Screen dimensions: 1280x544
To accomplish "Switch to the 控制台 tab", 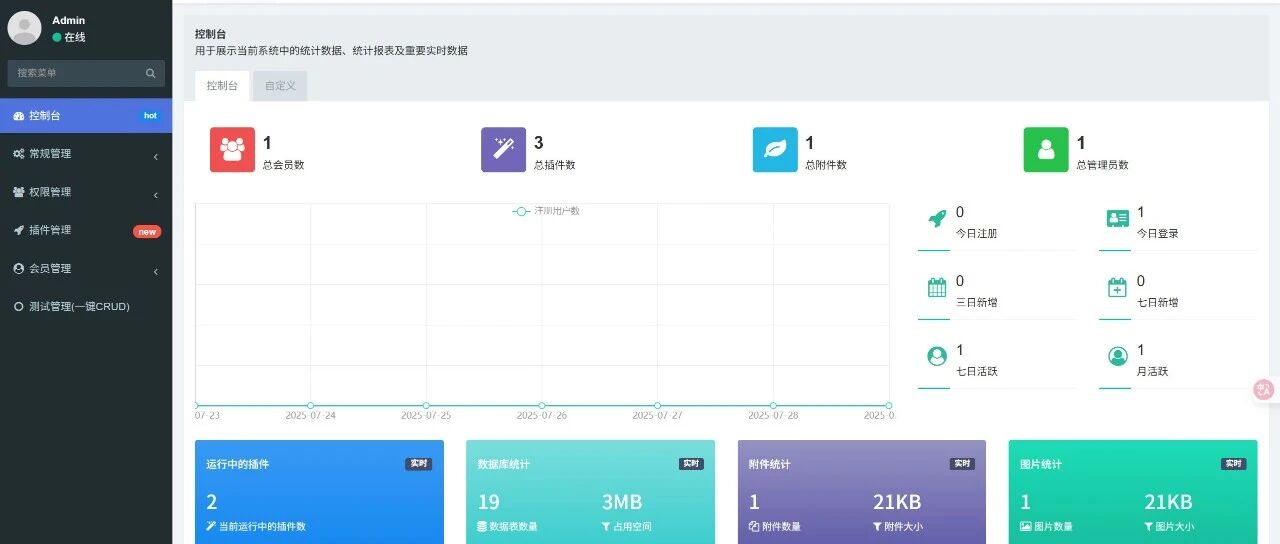I will coord(222,86).
